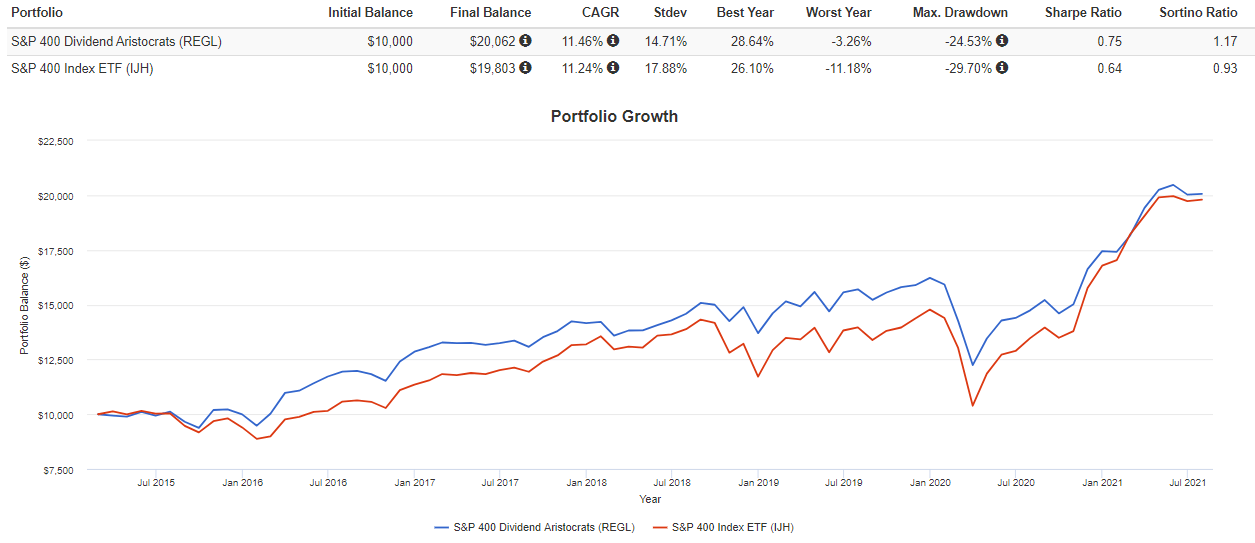The height and width of the screenshot is (543, 1255).
Task: Click the Worst Year column header
Action: tap(838, 13)
